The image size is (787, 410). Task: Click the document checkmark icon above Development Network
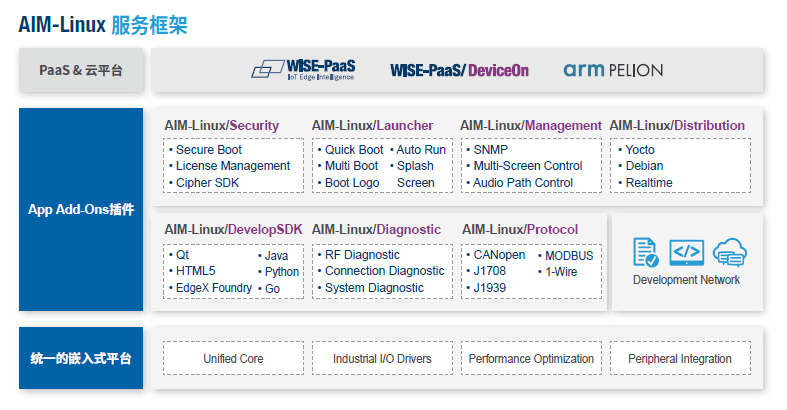[645, 252]
